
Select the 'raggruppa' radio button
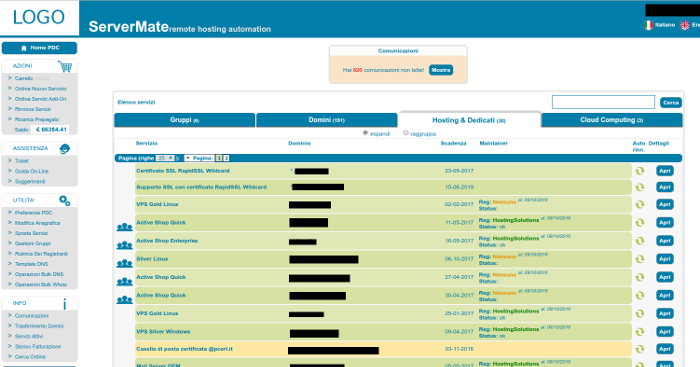406,133
